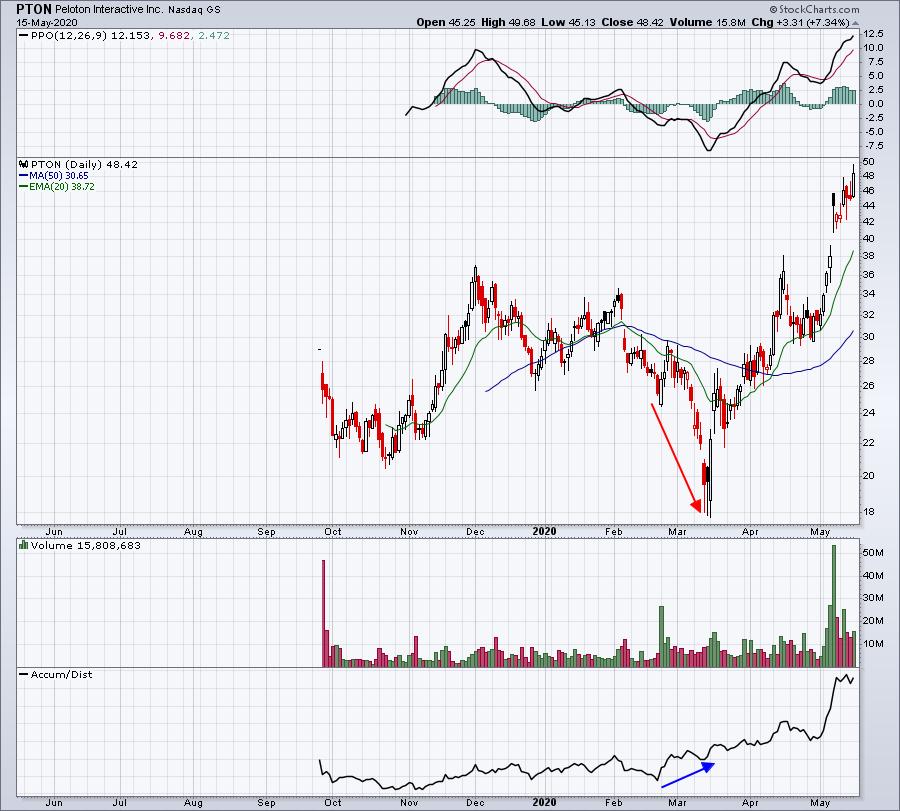The width and height of the screenshot is (900, 811).
Task: Click the 2020 marker on the price axis
Action: [x=544, y=530]
